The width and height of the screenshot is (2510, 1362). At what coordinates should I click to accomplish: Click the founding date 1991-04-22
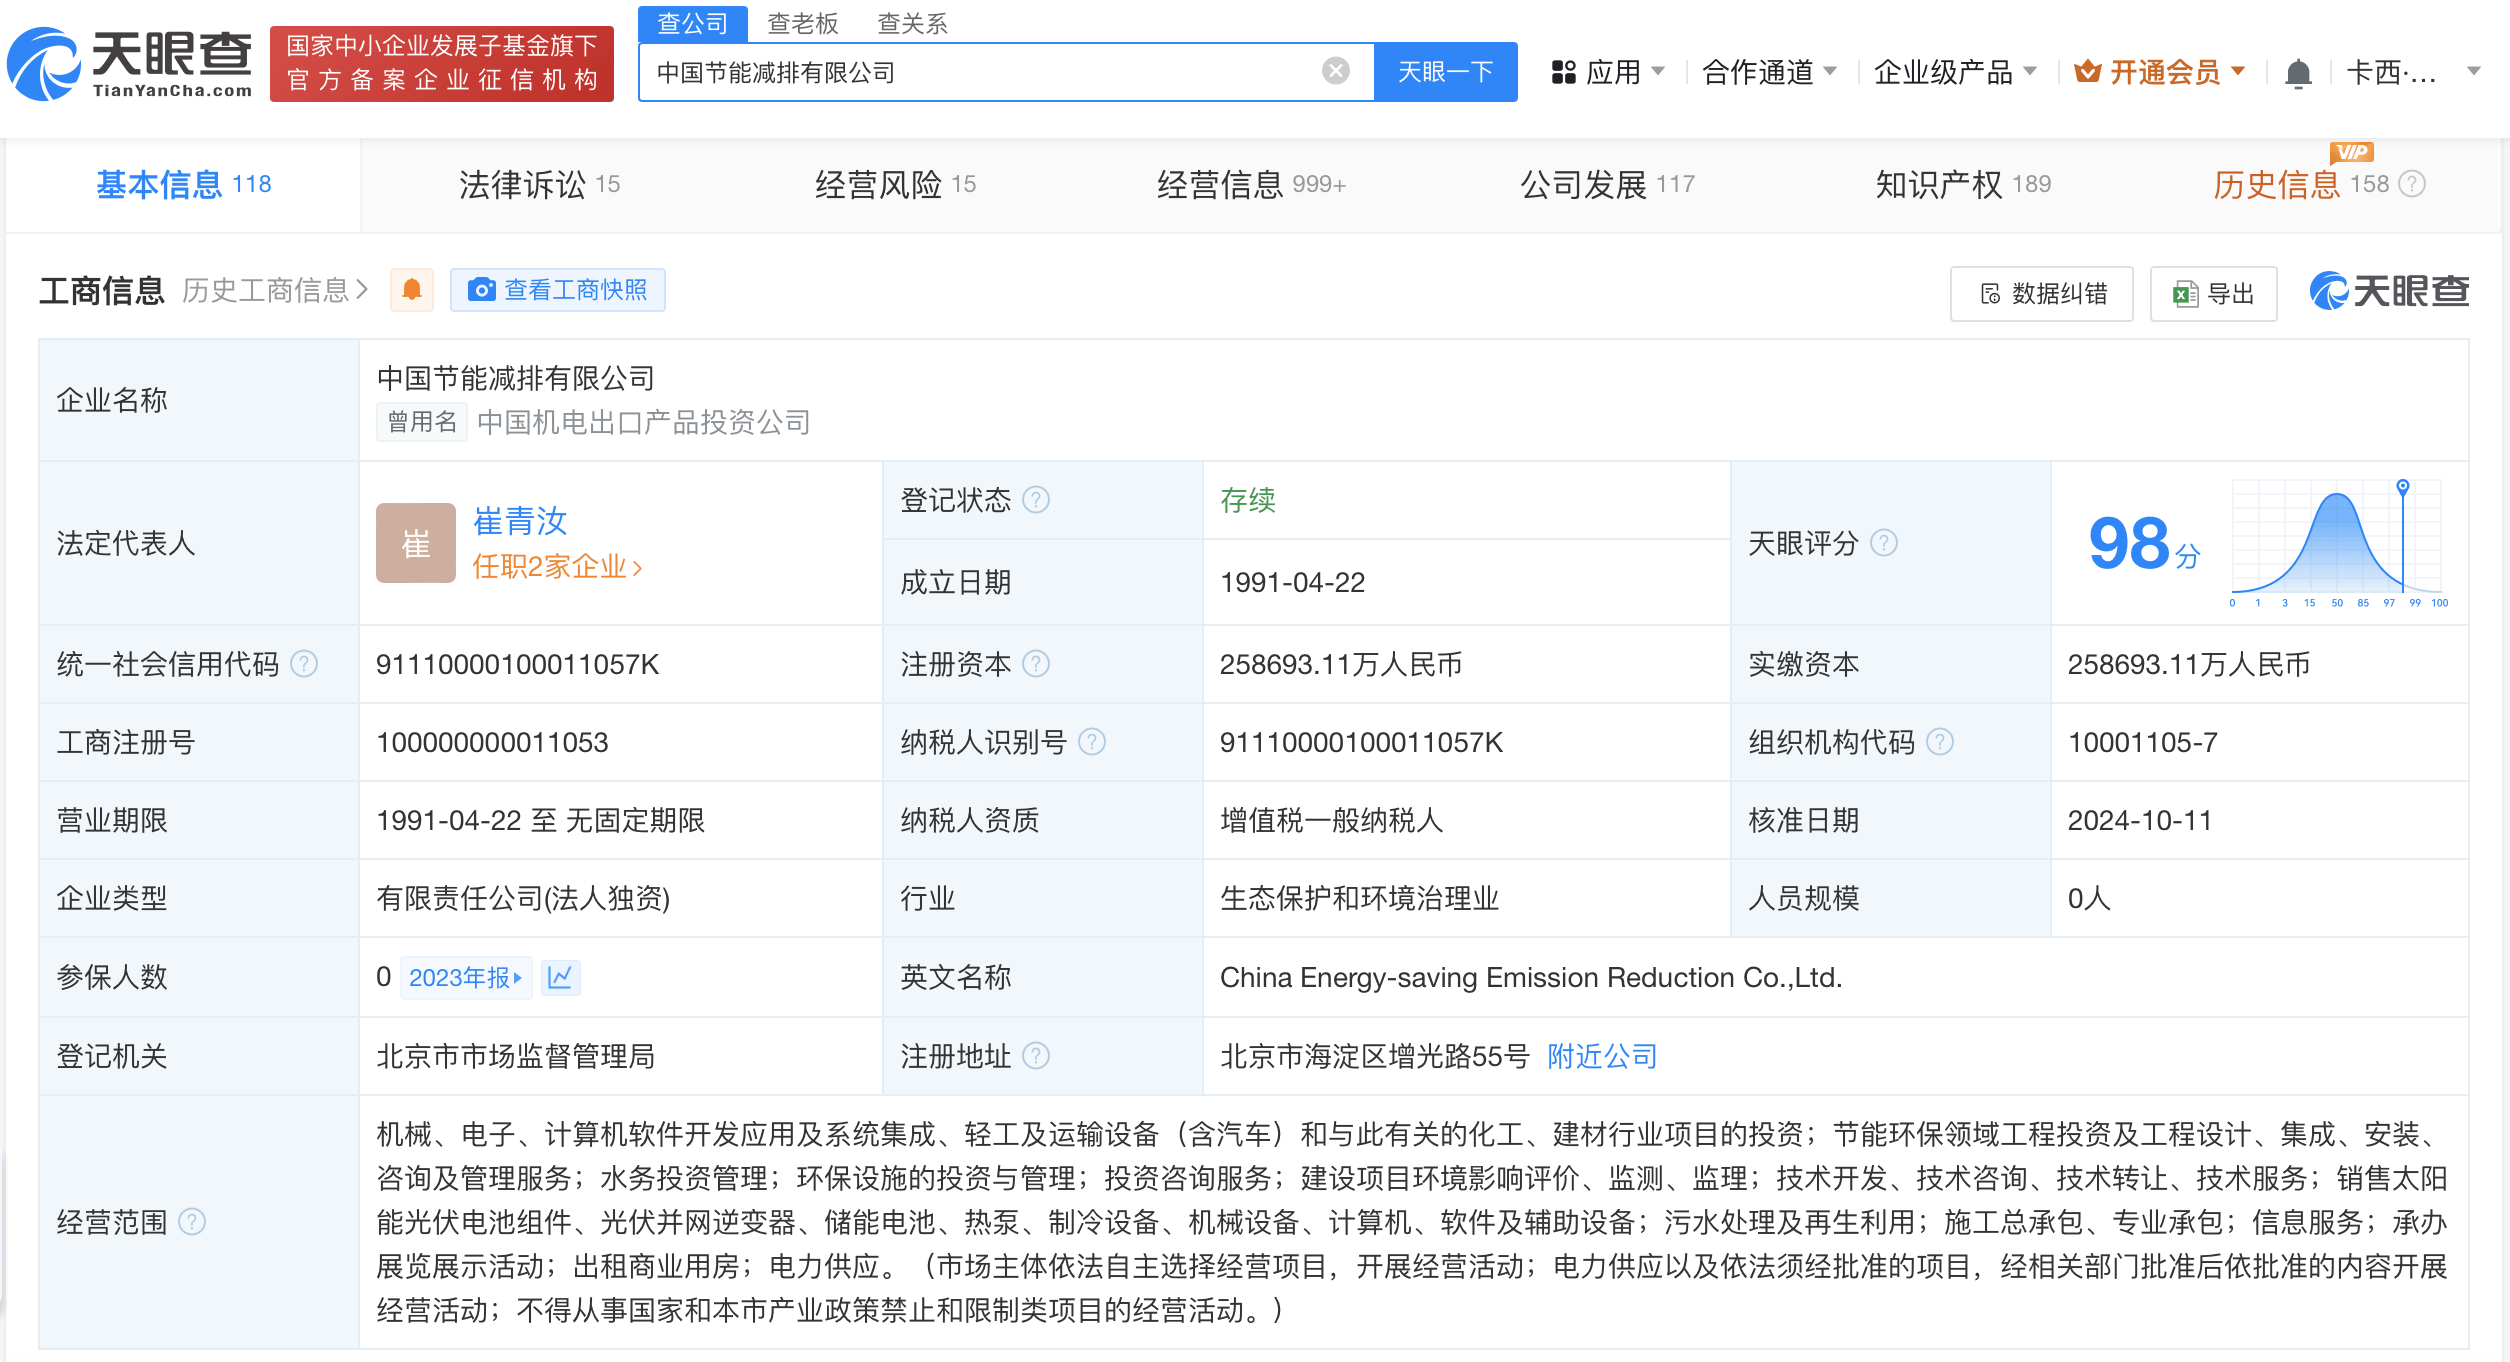point(1293,582)
